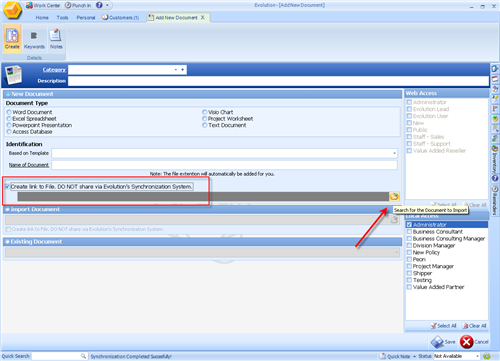The image size is (500, 361).
Task: Open the orange cube application menu
Action: click(x=12, y=10)
